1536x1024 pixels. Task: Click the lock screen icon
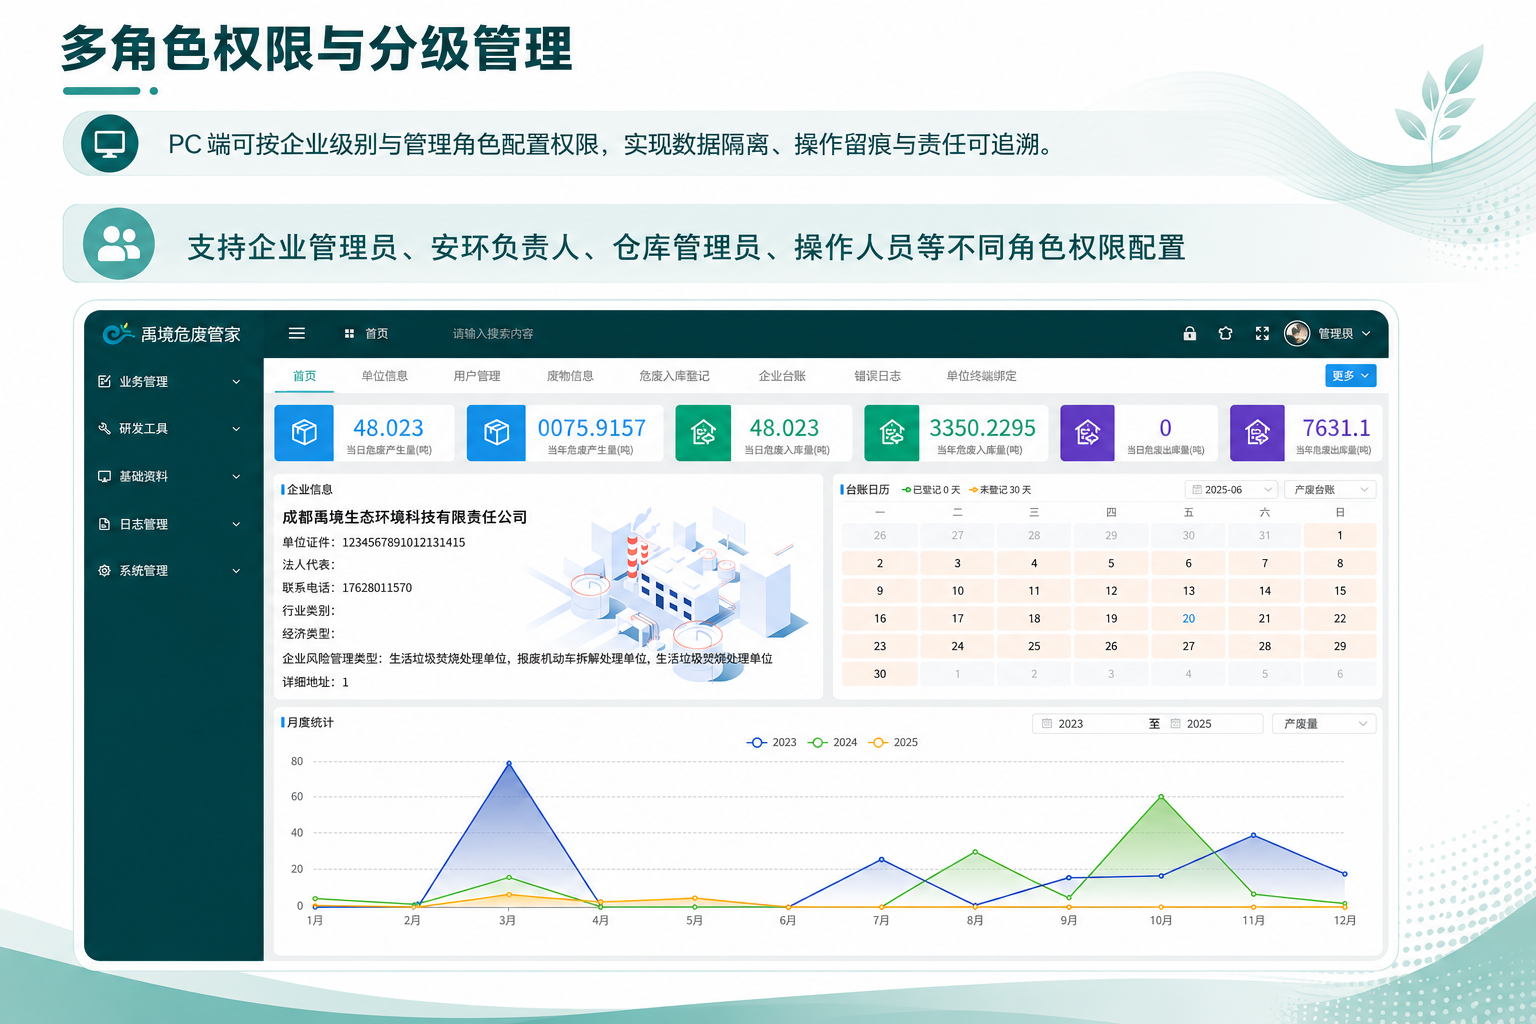tap(1190, 334)
